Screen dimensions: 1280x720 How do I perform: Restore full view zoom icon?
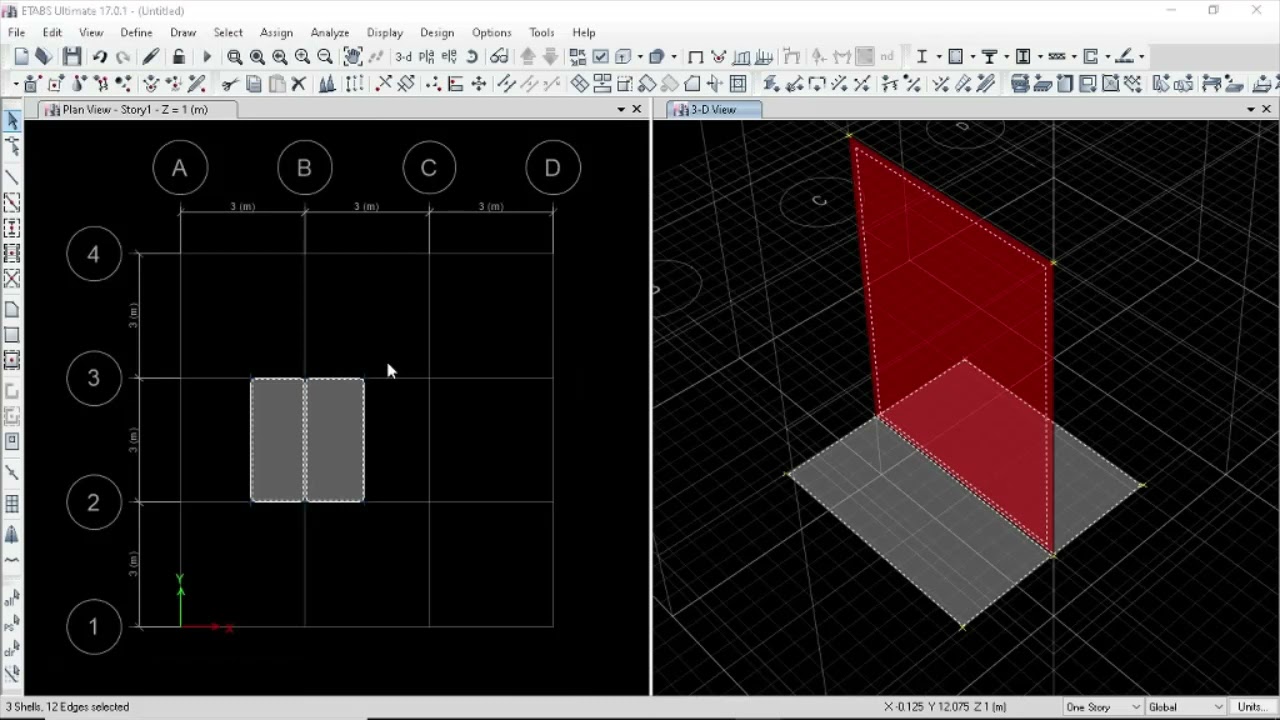(x=257, y=57)
